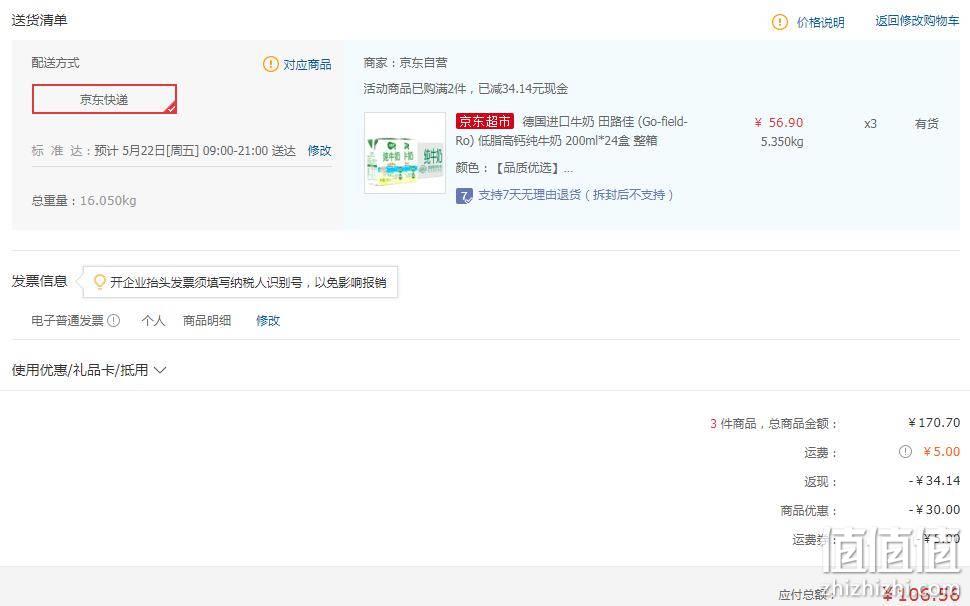Click the 送货清单 heading
The width and height of the screenshot is (970, 606).
tap(39, 20)
